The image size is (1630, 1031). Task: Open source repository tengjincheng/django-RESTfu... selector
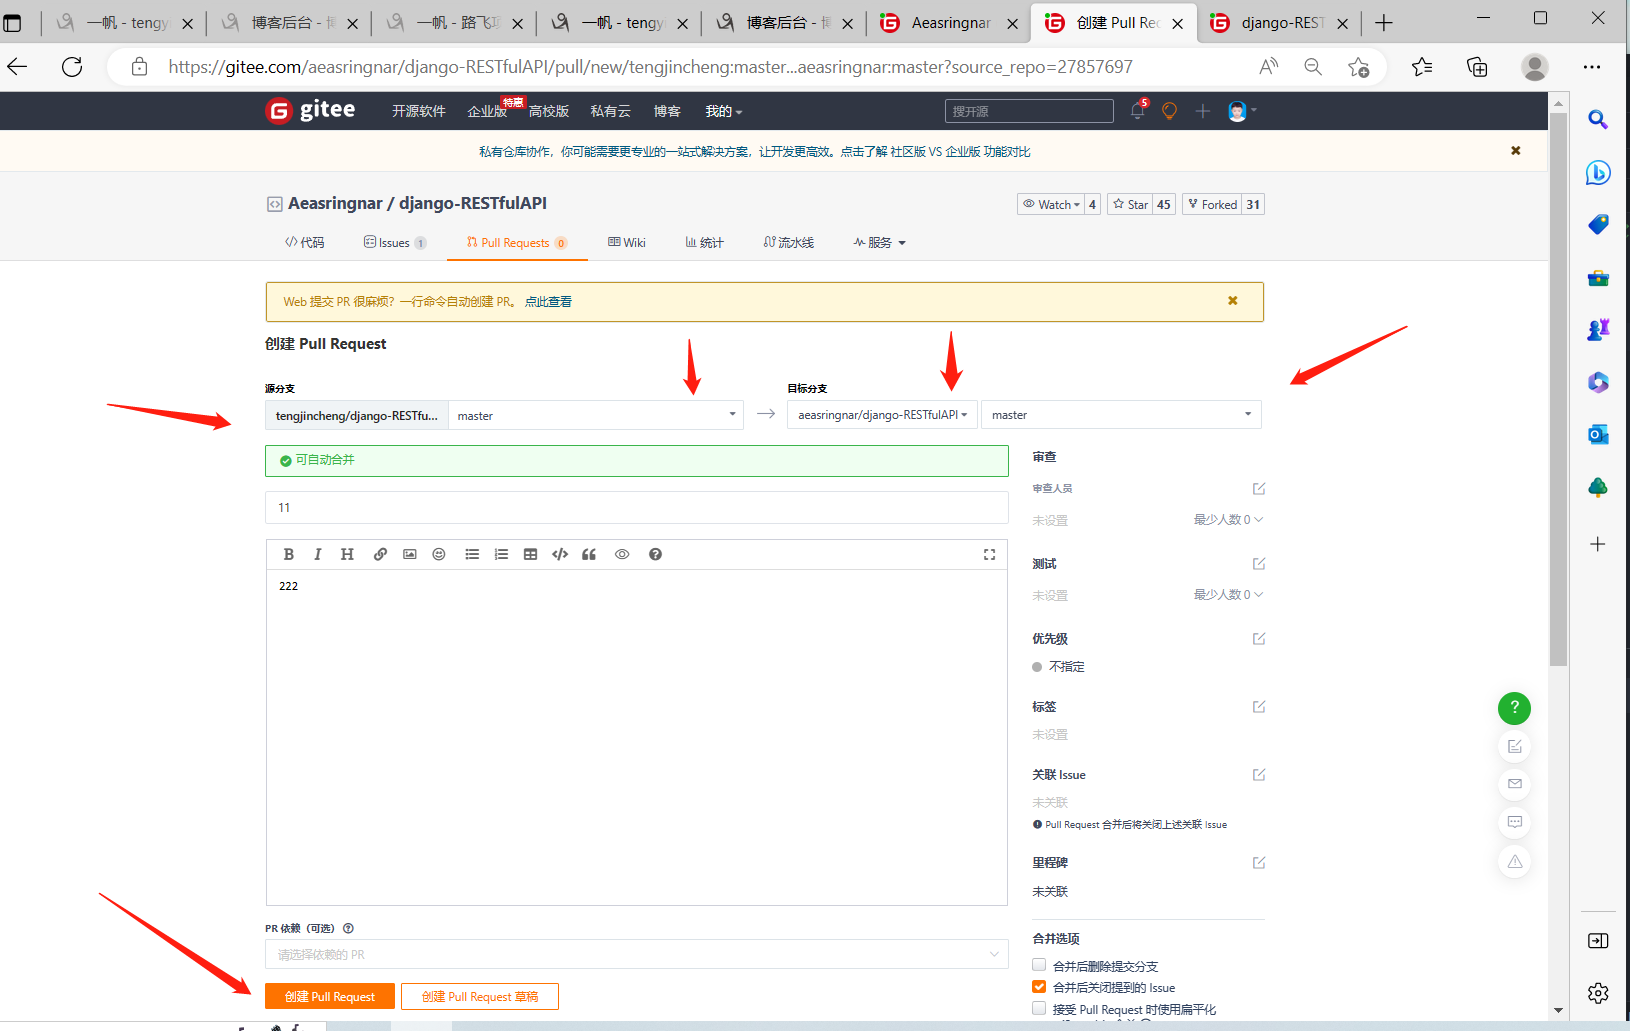click(x=357, y=415)
